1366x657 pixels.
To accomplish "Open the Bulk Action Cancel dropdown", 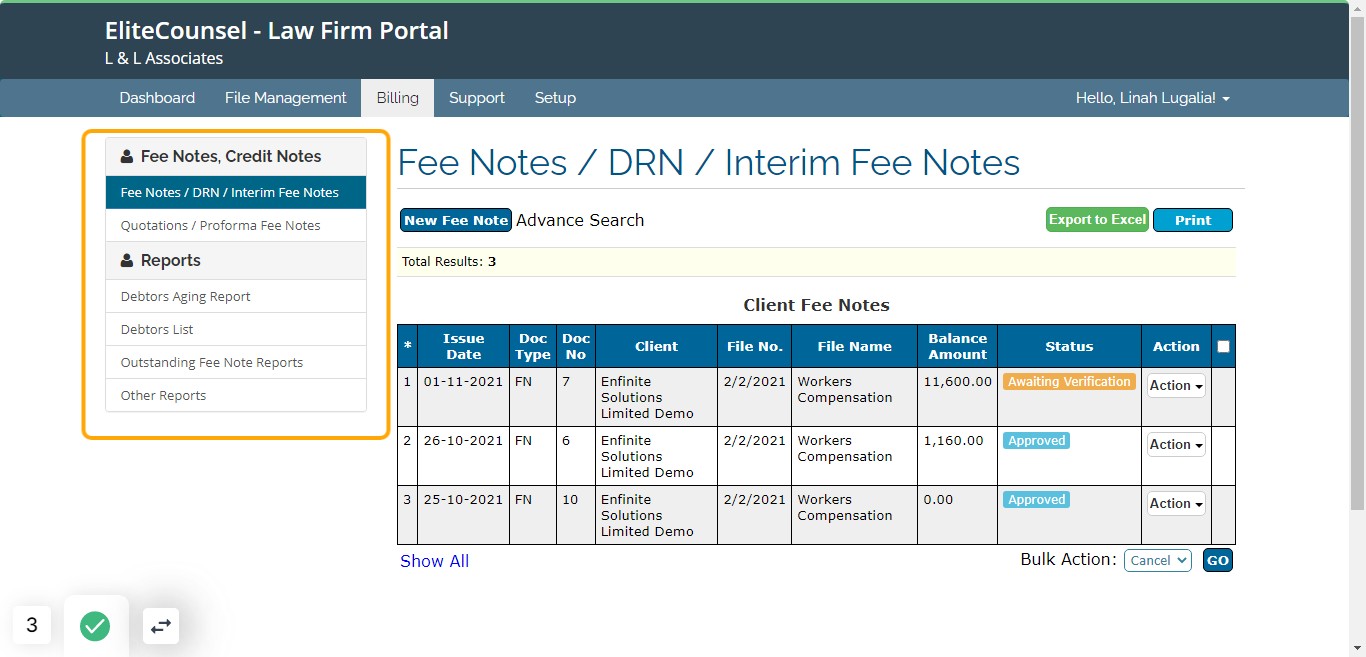I will (1158, 561).
